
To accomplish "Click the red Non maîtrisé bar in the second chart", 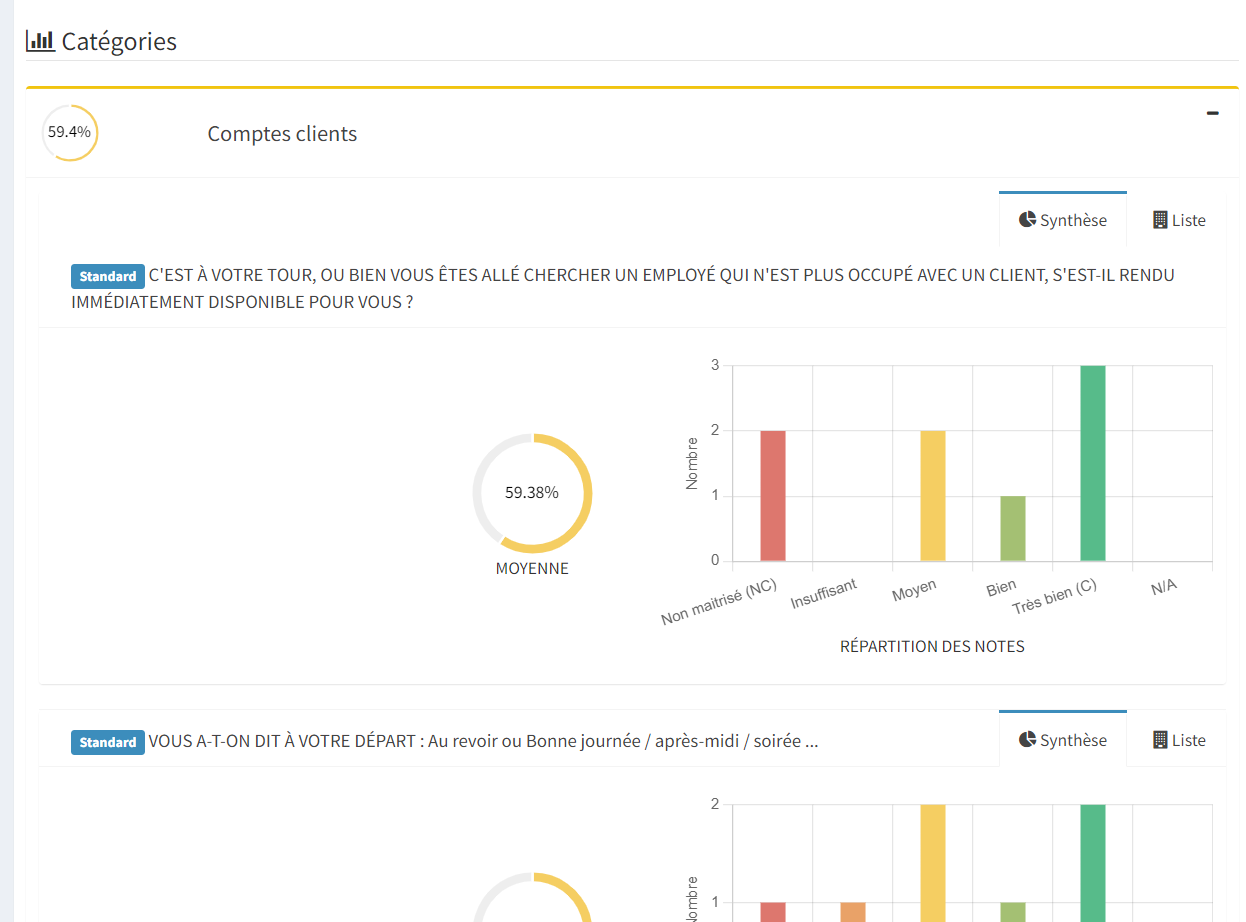I will coord(773,912).
